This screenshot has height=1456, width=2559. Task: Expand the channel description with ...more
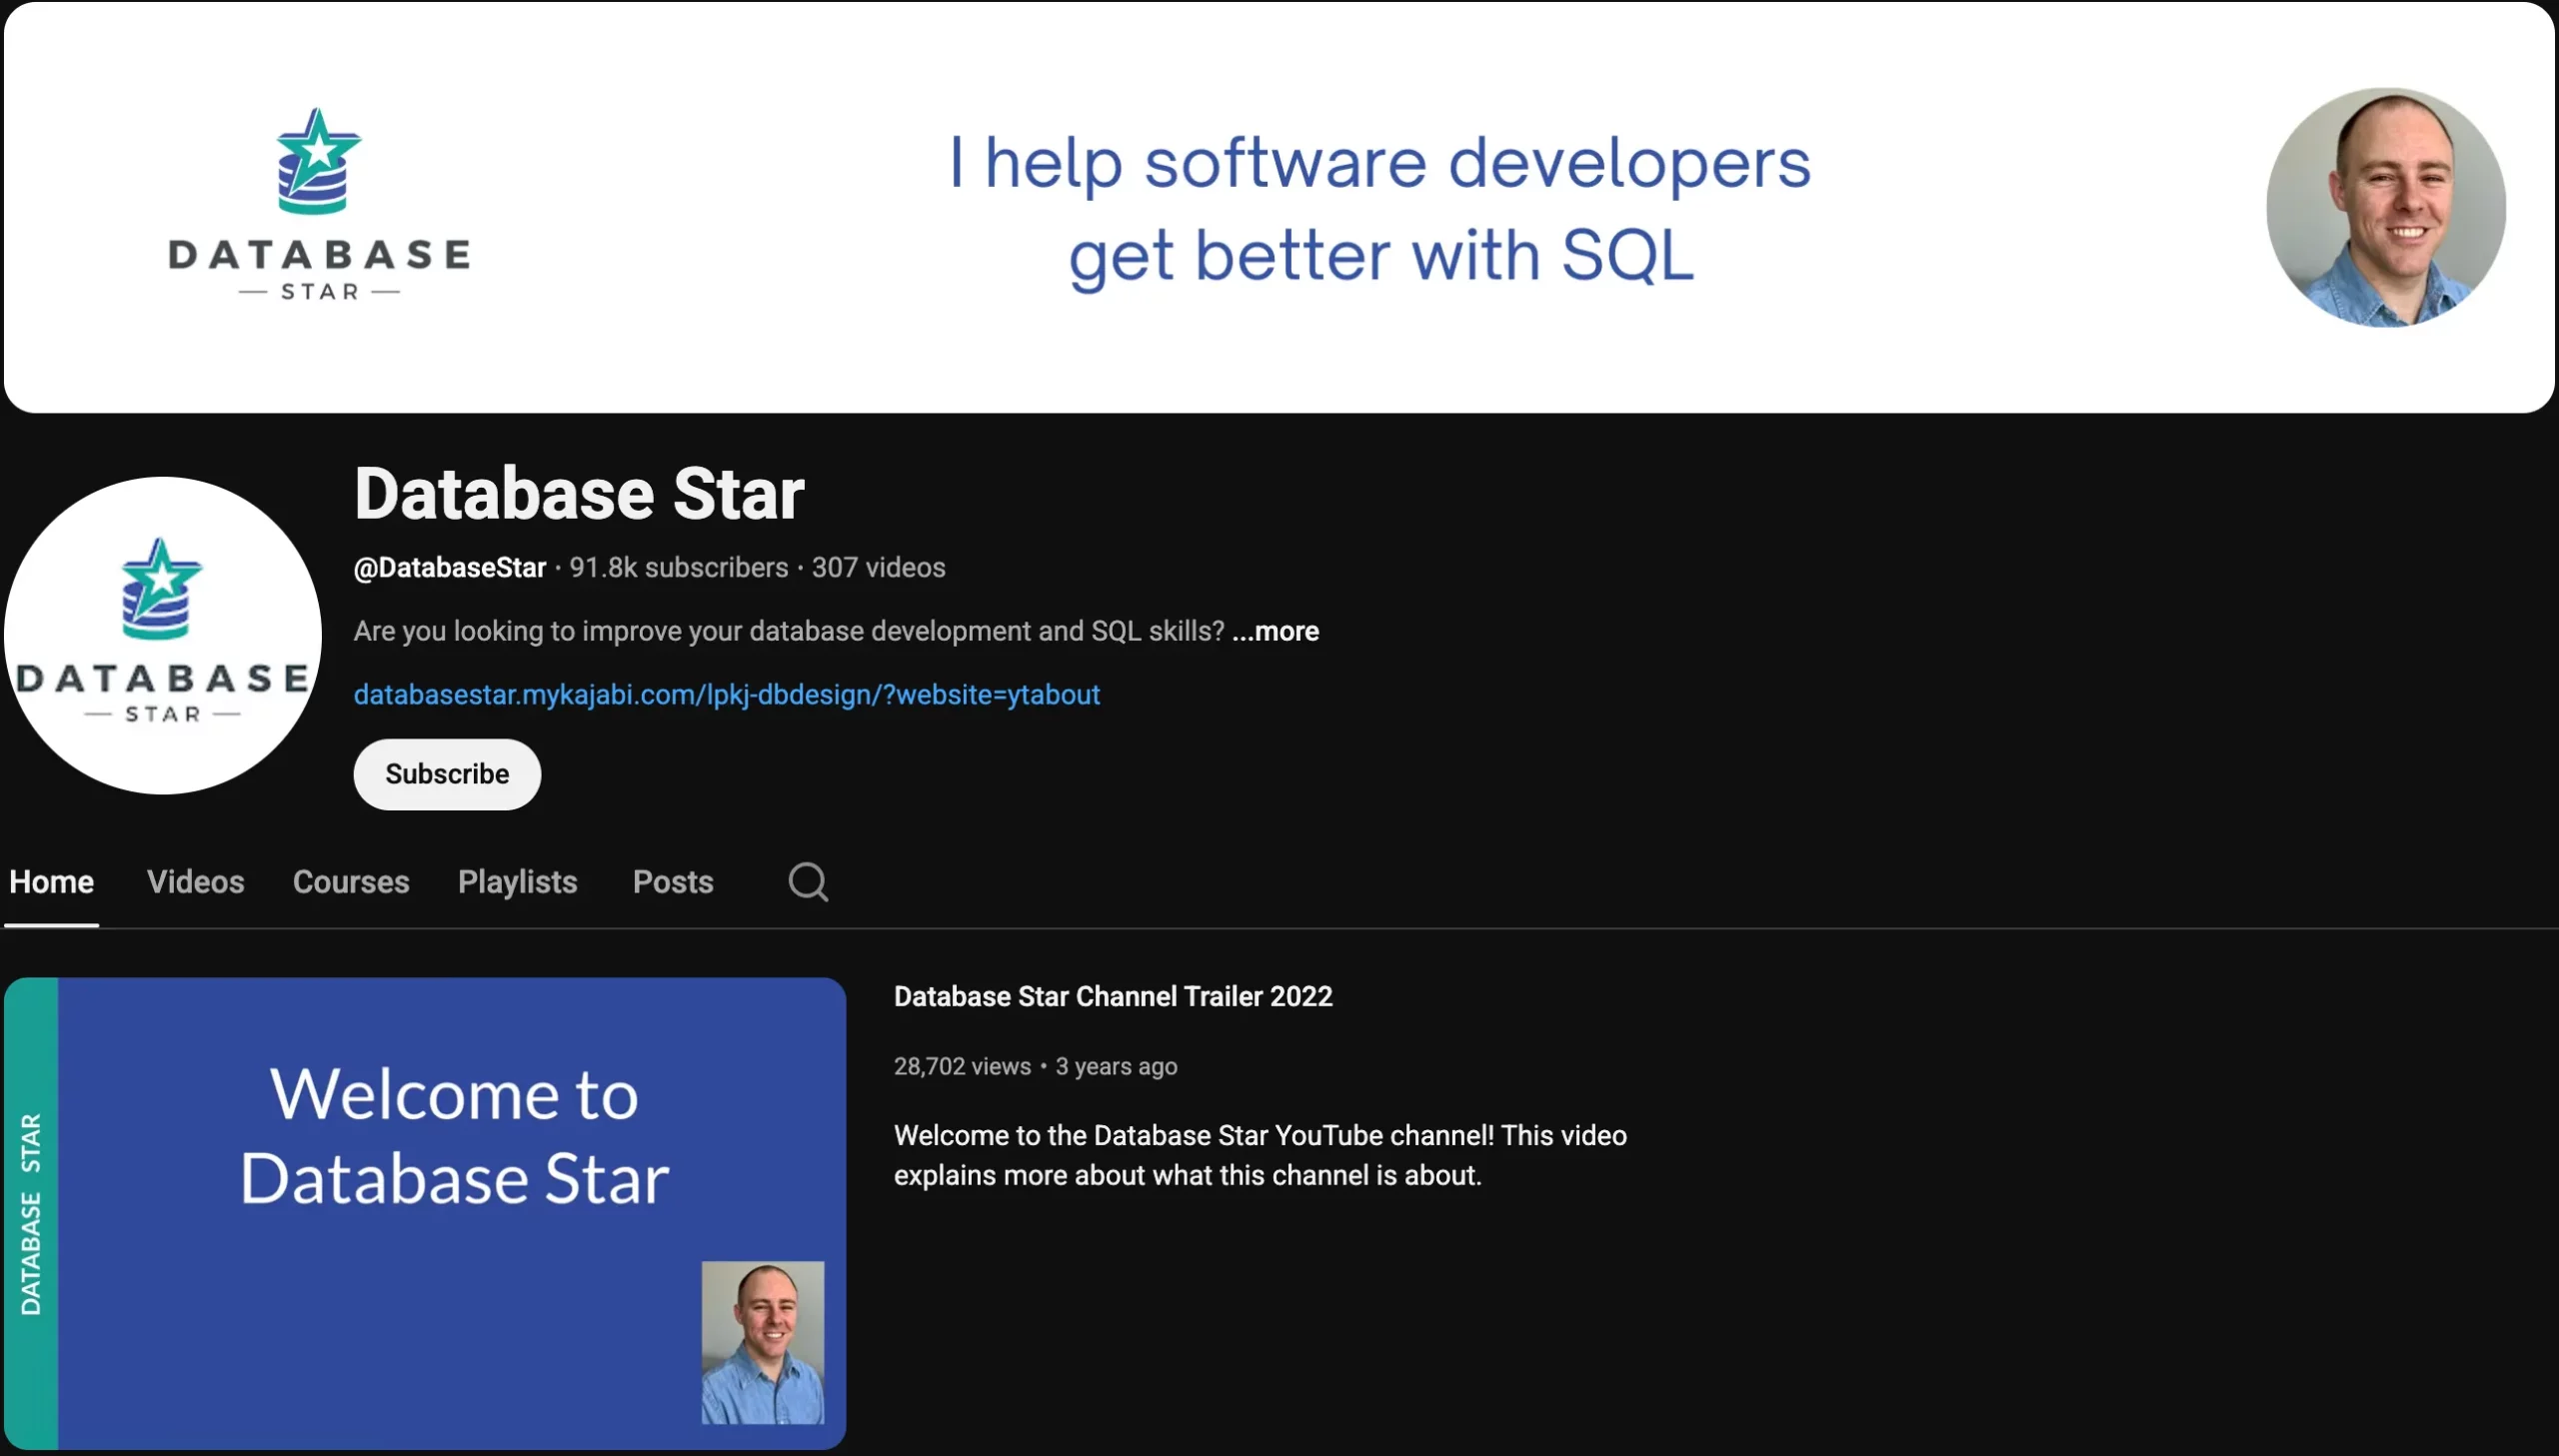[1275, 631]
